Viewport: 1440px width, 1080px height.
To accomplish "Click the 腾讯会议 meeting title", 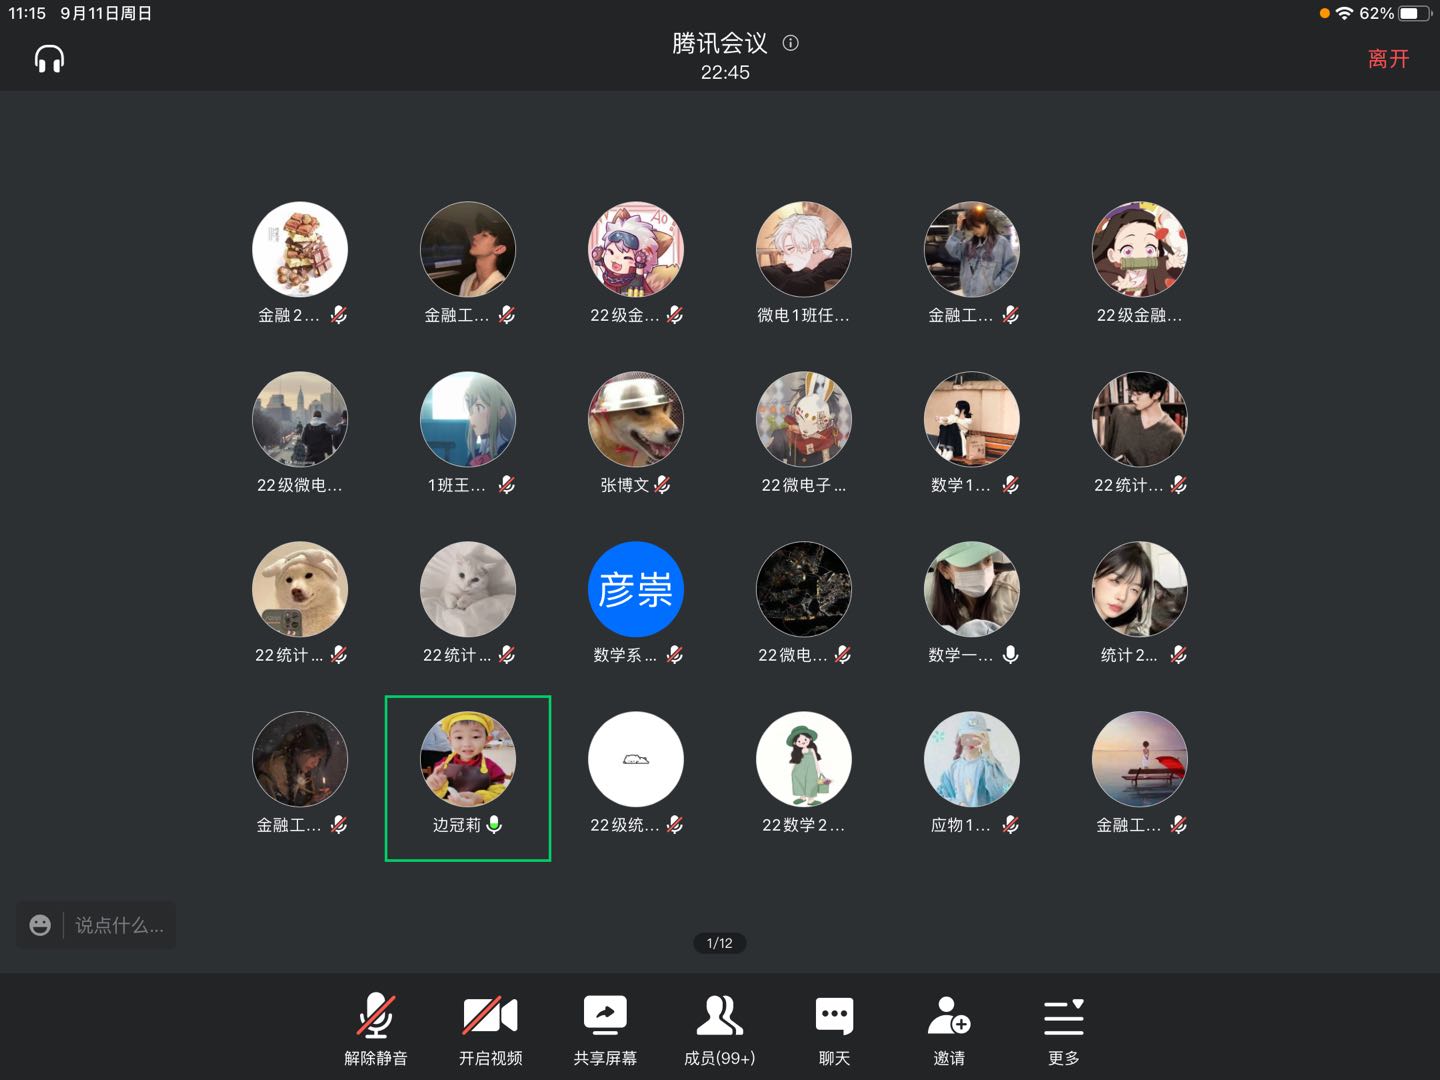I will pyautogui.click(x=719, y=43).
